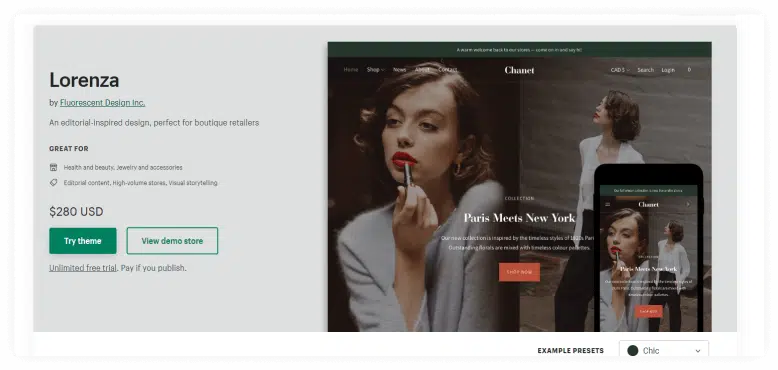Follow the Unlimited free trial link

click(x=83, y=268)
